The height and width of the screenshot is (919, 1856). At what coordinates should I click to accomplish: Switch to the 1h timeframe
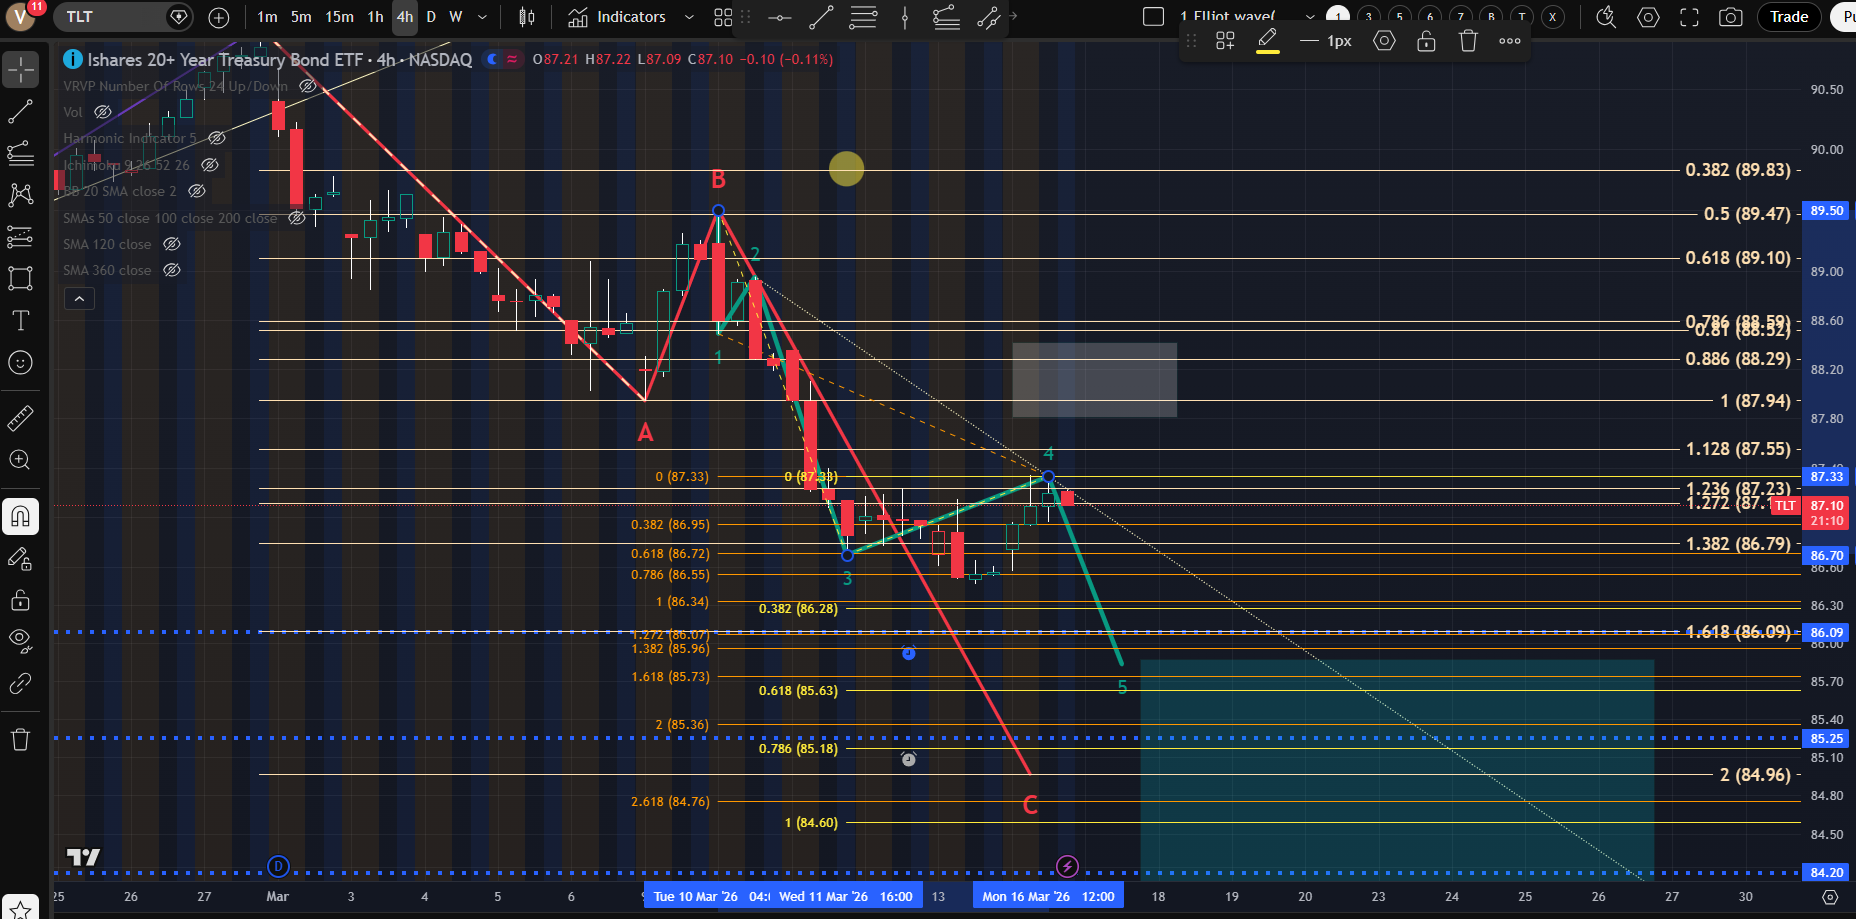[375, 17]
